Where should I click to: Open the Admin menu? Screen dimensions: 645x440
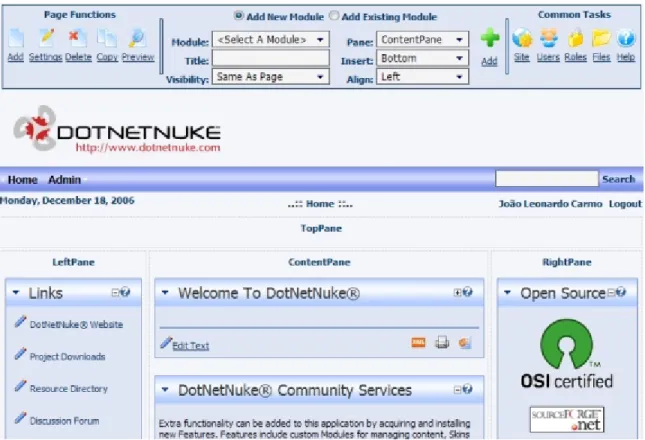[x=65, y=180]
